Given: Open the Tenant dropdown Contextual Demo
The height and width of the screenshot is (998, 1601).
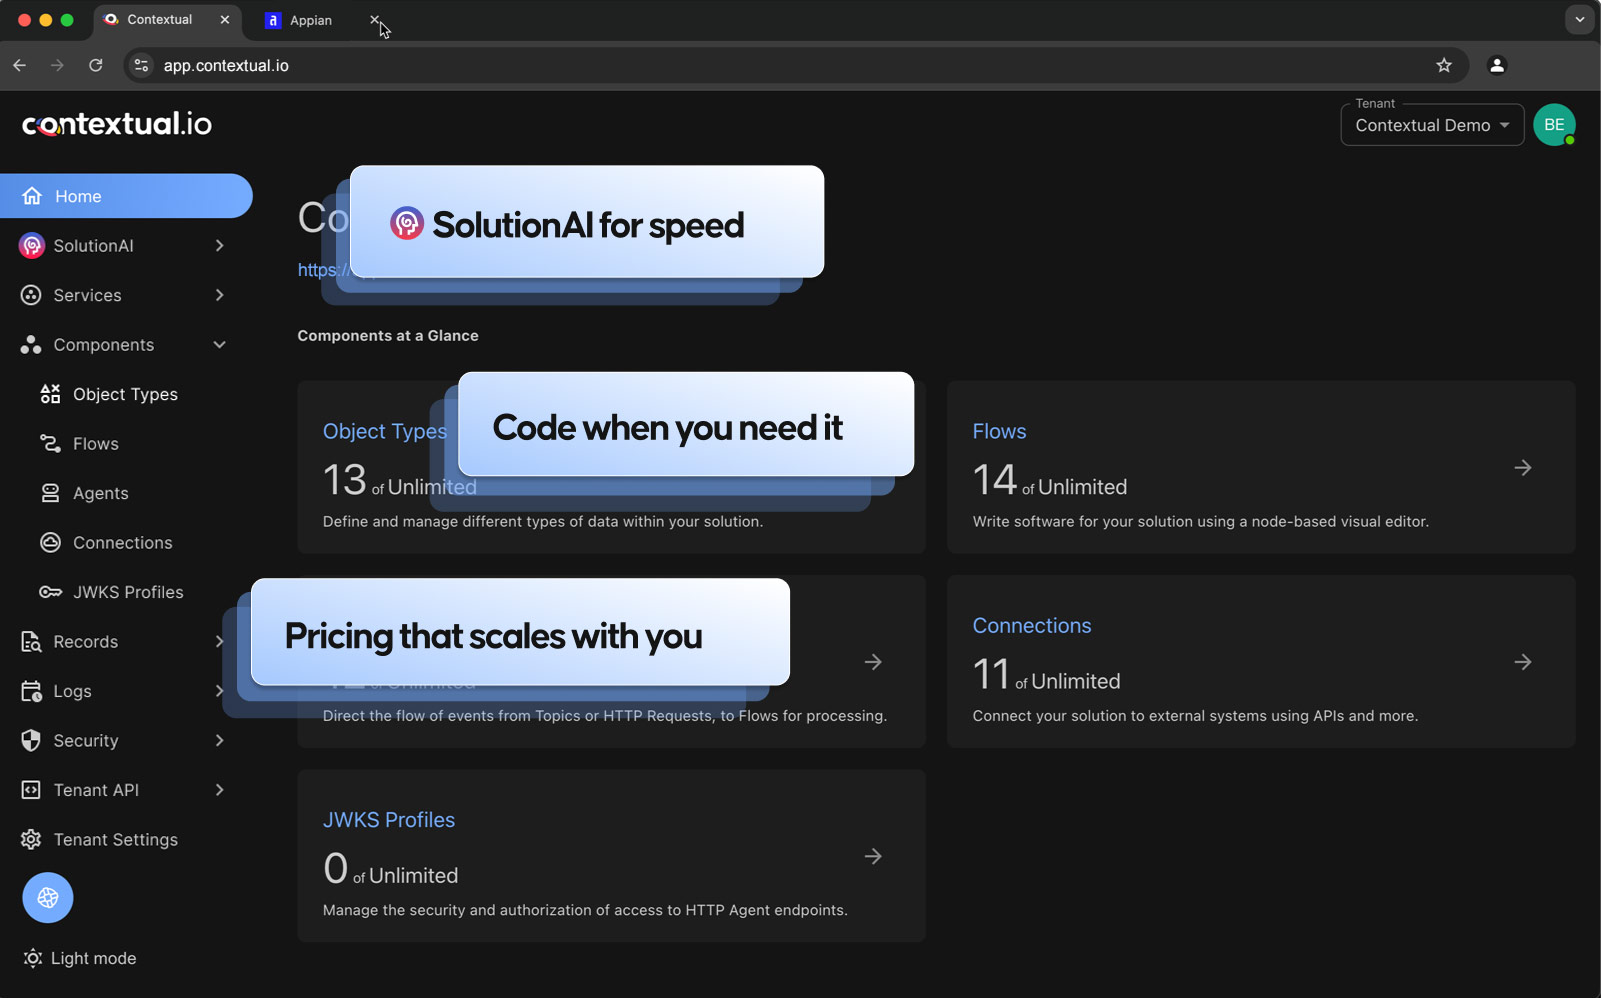Looking at the screenshot, I should pyautogui.click(x=1432, y=125).
